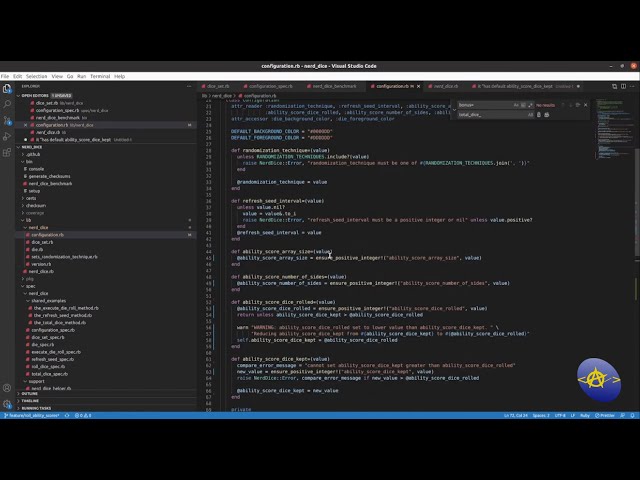Close the configuration.rb tab
Screen dimensions: 640x480
(418, 86)
